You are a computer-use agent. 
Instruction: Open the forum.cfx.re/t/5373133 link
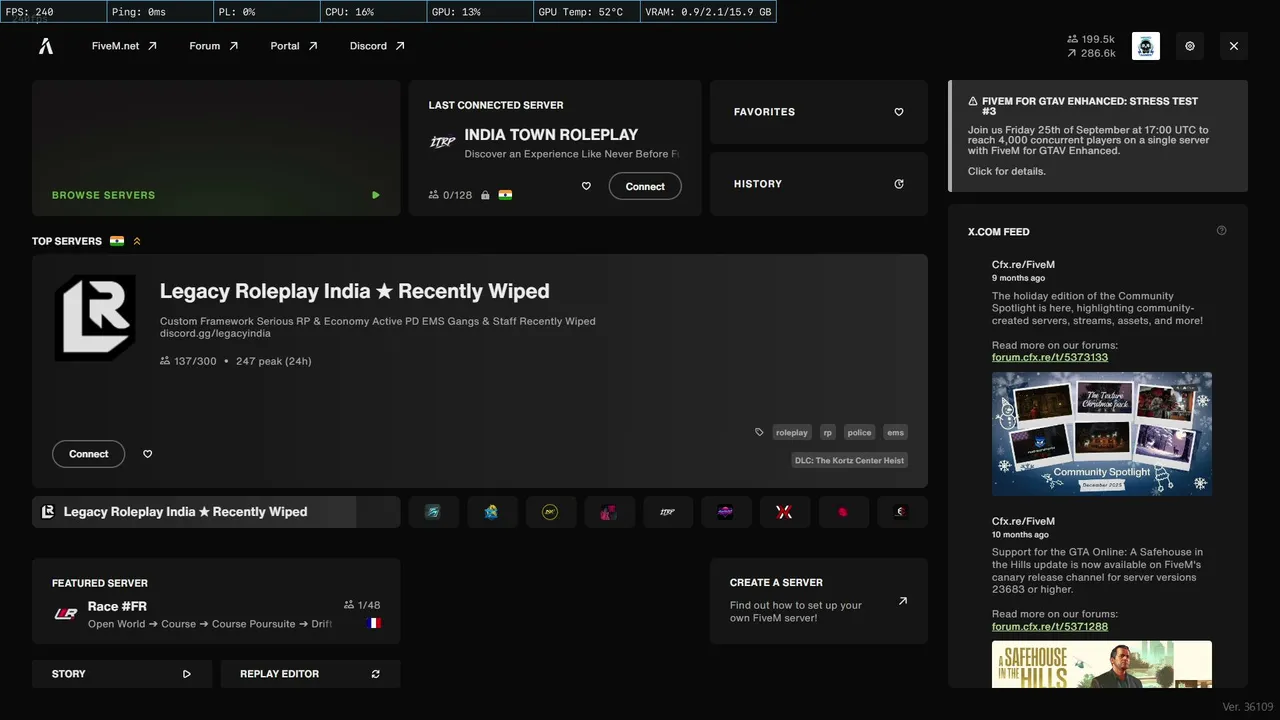point(1050,357)
